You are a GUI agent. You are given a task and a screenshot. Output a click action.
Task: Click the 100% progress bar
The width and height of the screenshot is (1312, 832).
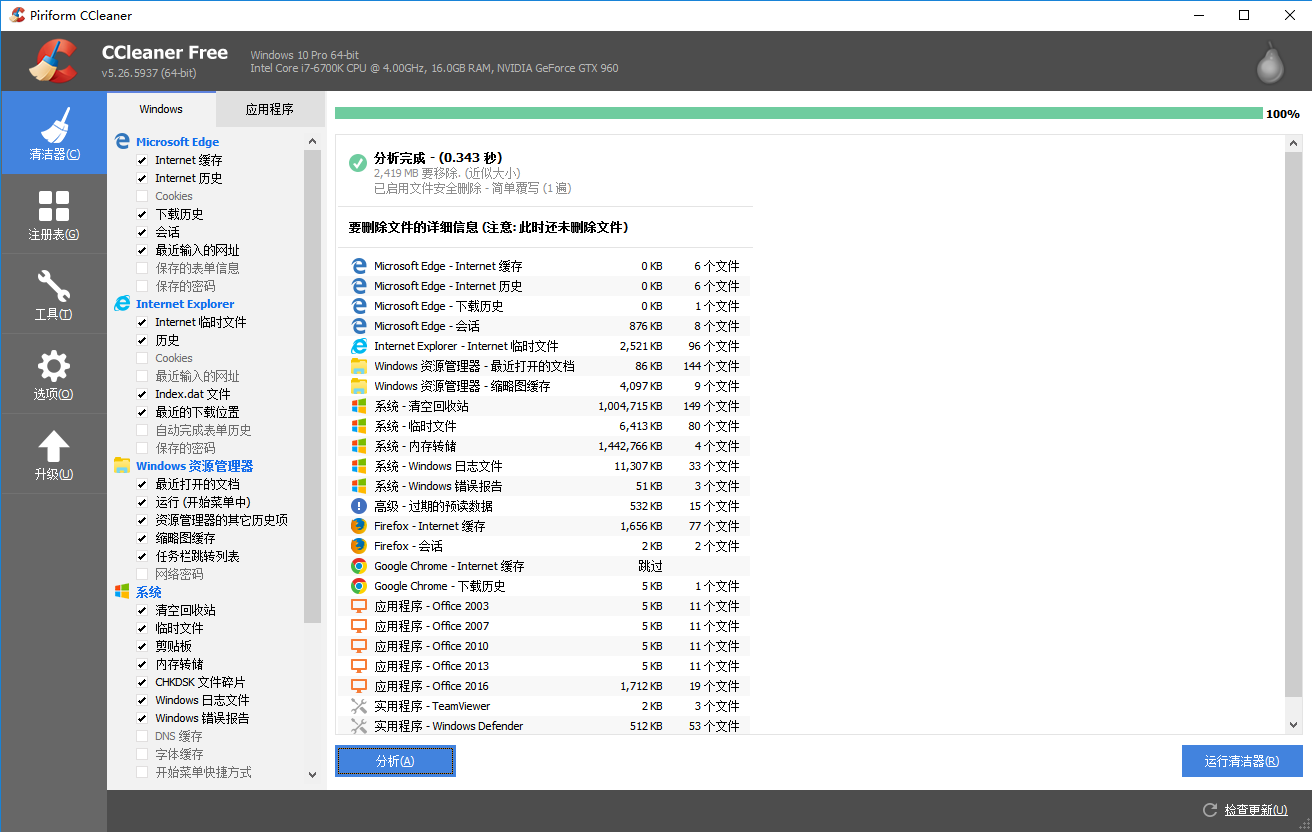[x=800, y=114]
